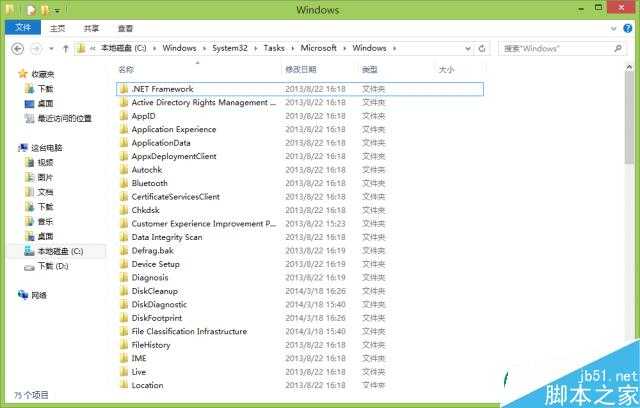640x408 pixels.
Task: Sort by 大小 column header
Action: [x=447, y=69]
